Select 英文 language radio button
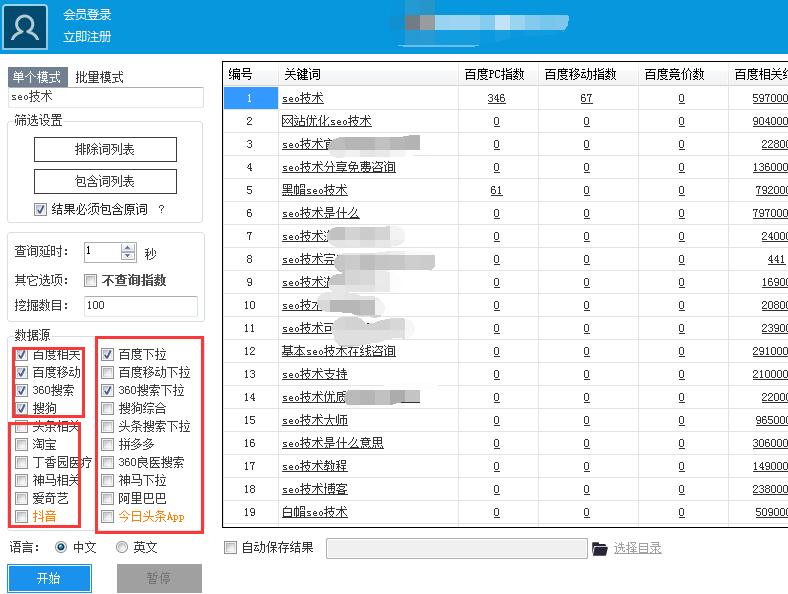788x594 pixels. tap(122, 547)
